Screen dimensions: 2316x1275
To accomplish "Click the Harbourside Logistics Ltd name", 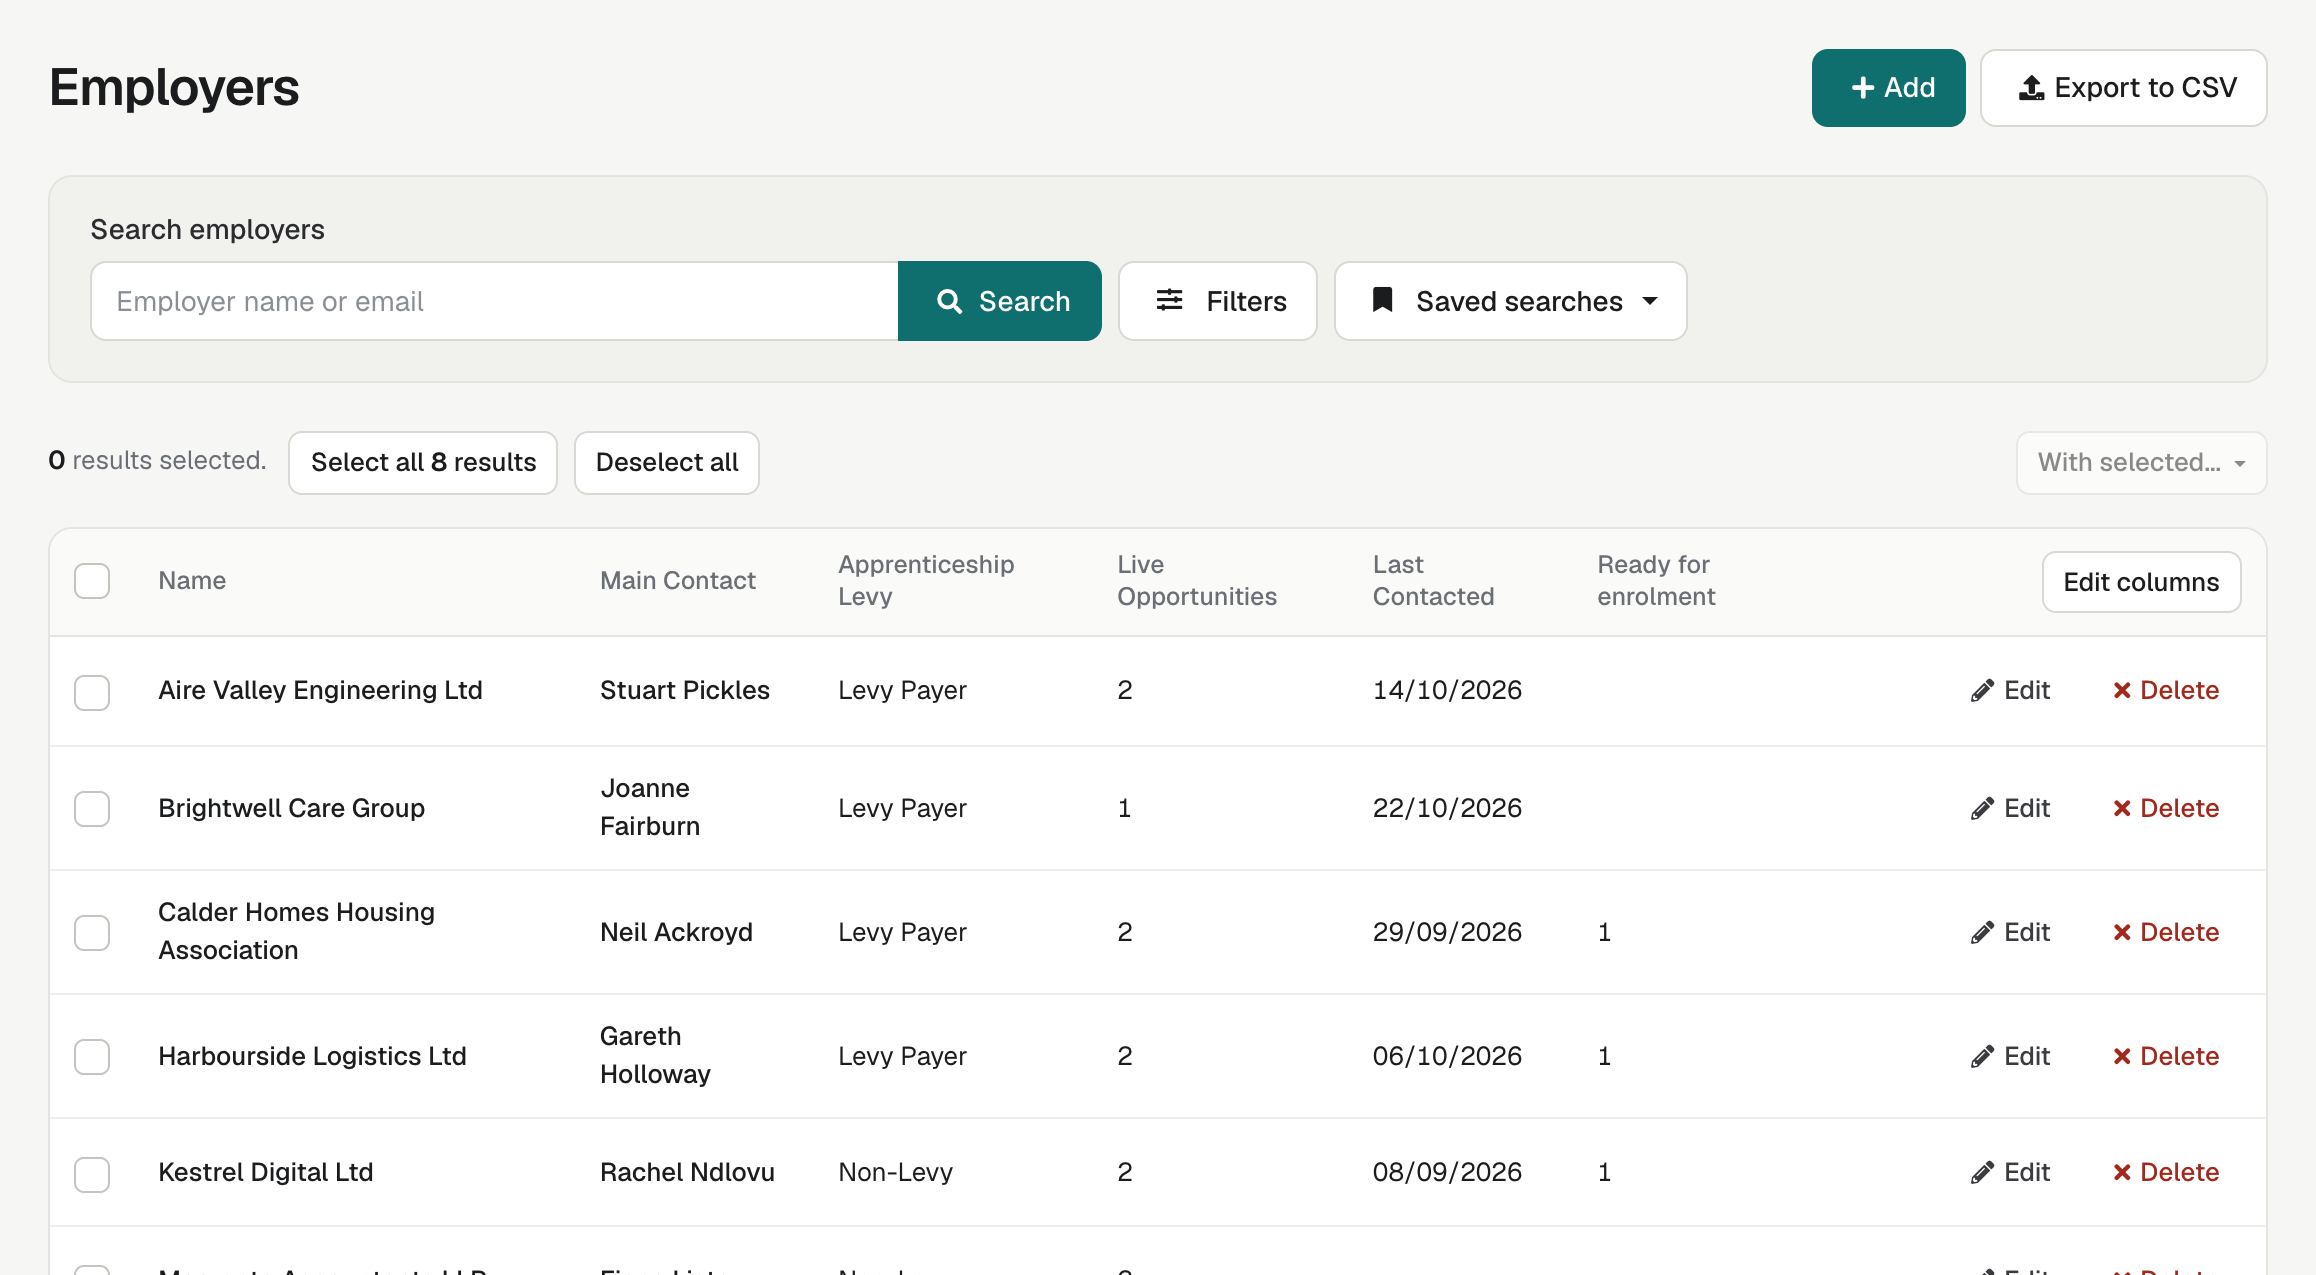I will (x=312, y=1056).
